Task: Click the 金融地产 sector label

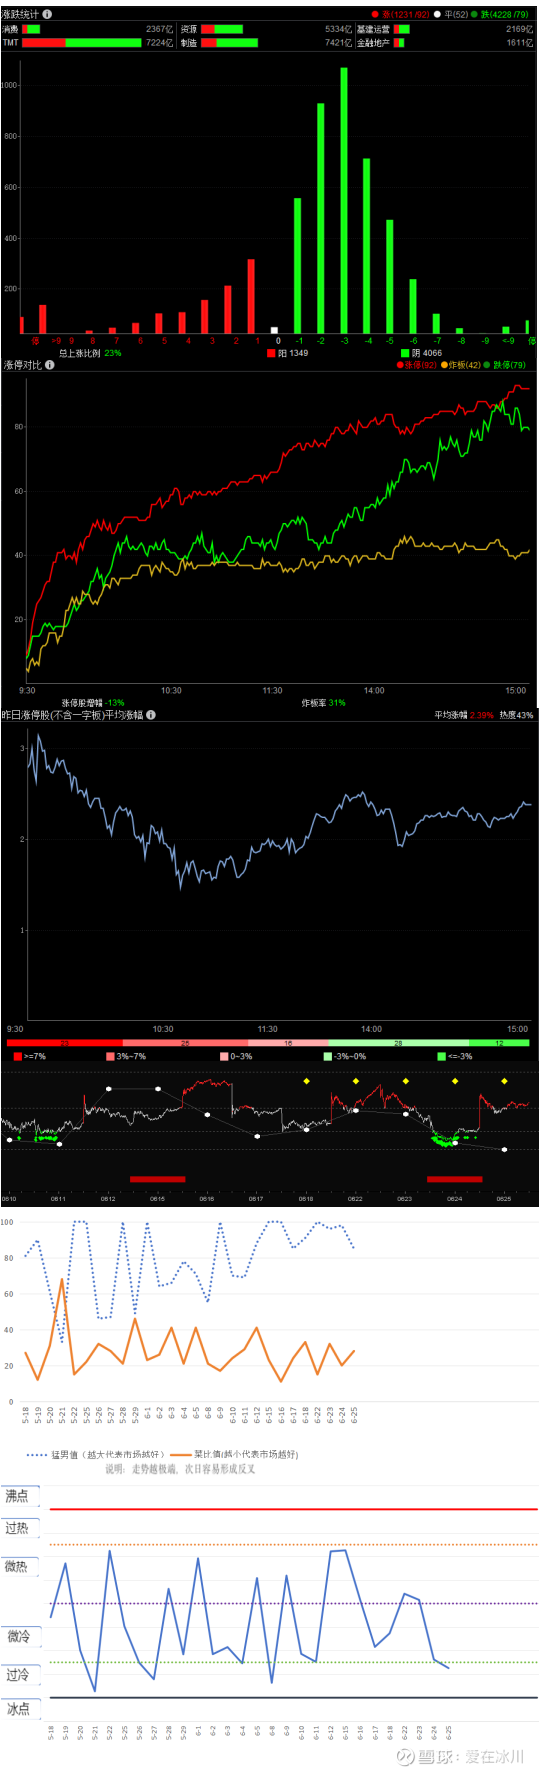Action: click(373, 43)
